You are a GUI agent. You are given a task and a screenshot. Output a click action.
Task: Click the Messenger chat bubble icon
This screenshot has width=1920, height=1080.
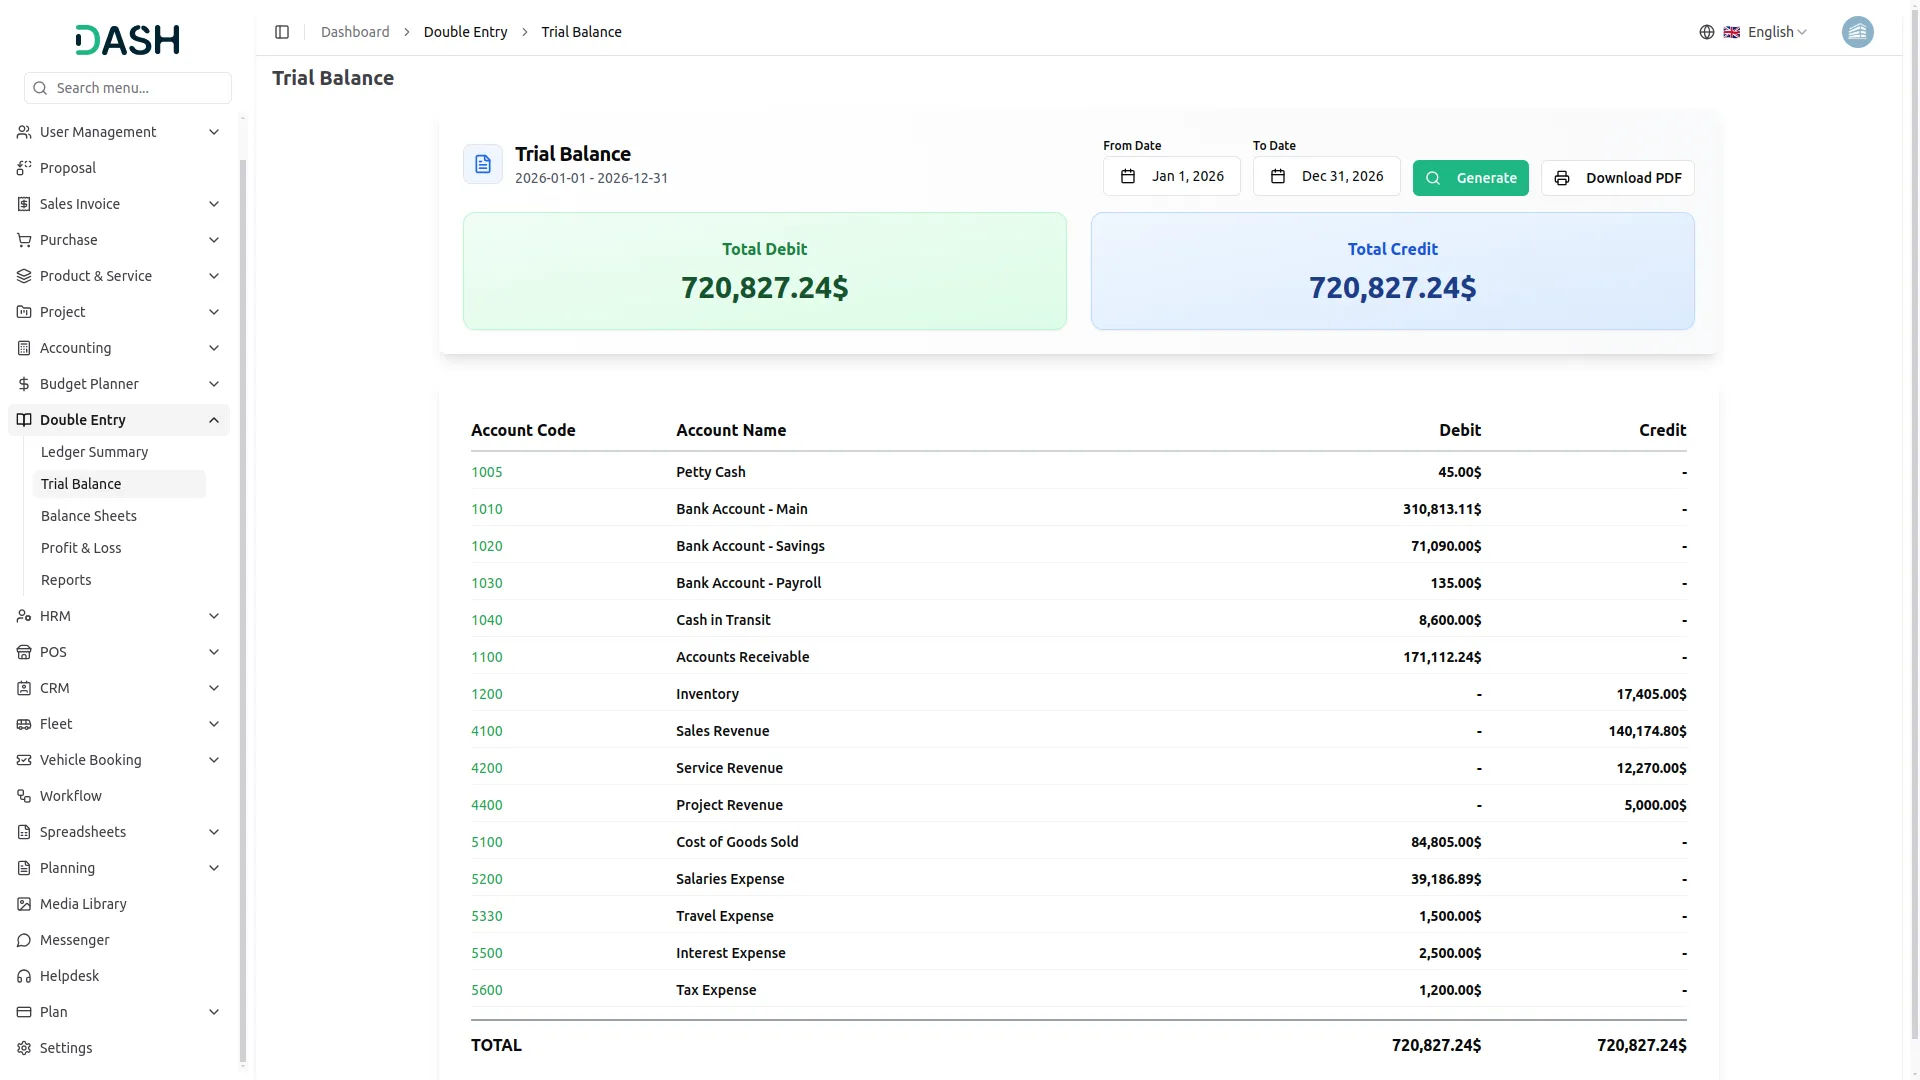[24, 940]
